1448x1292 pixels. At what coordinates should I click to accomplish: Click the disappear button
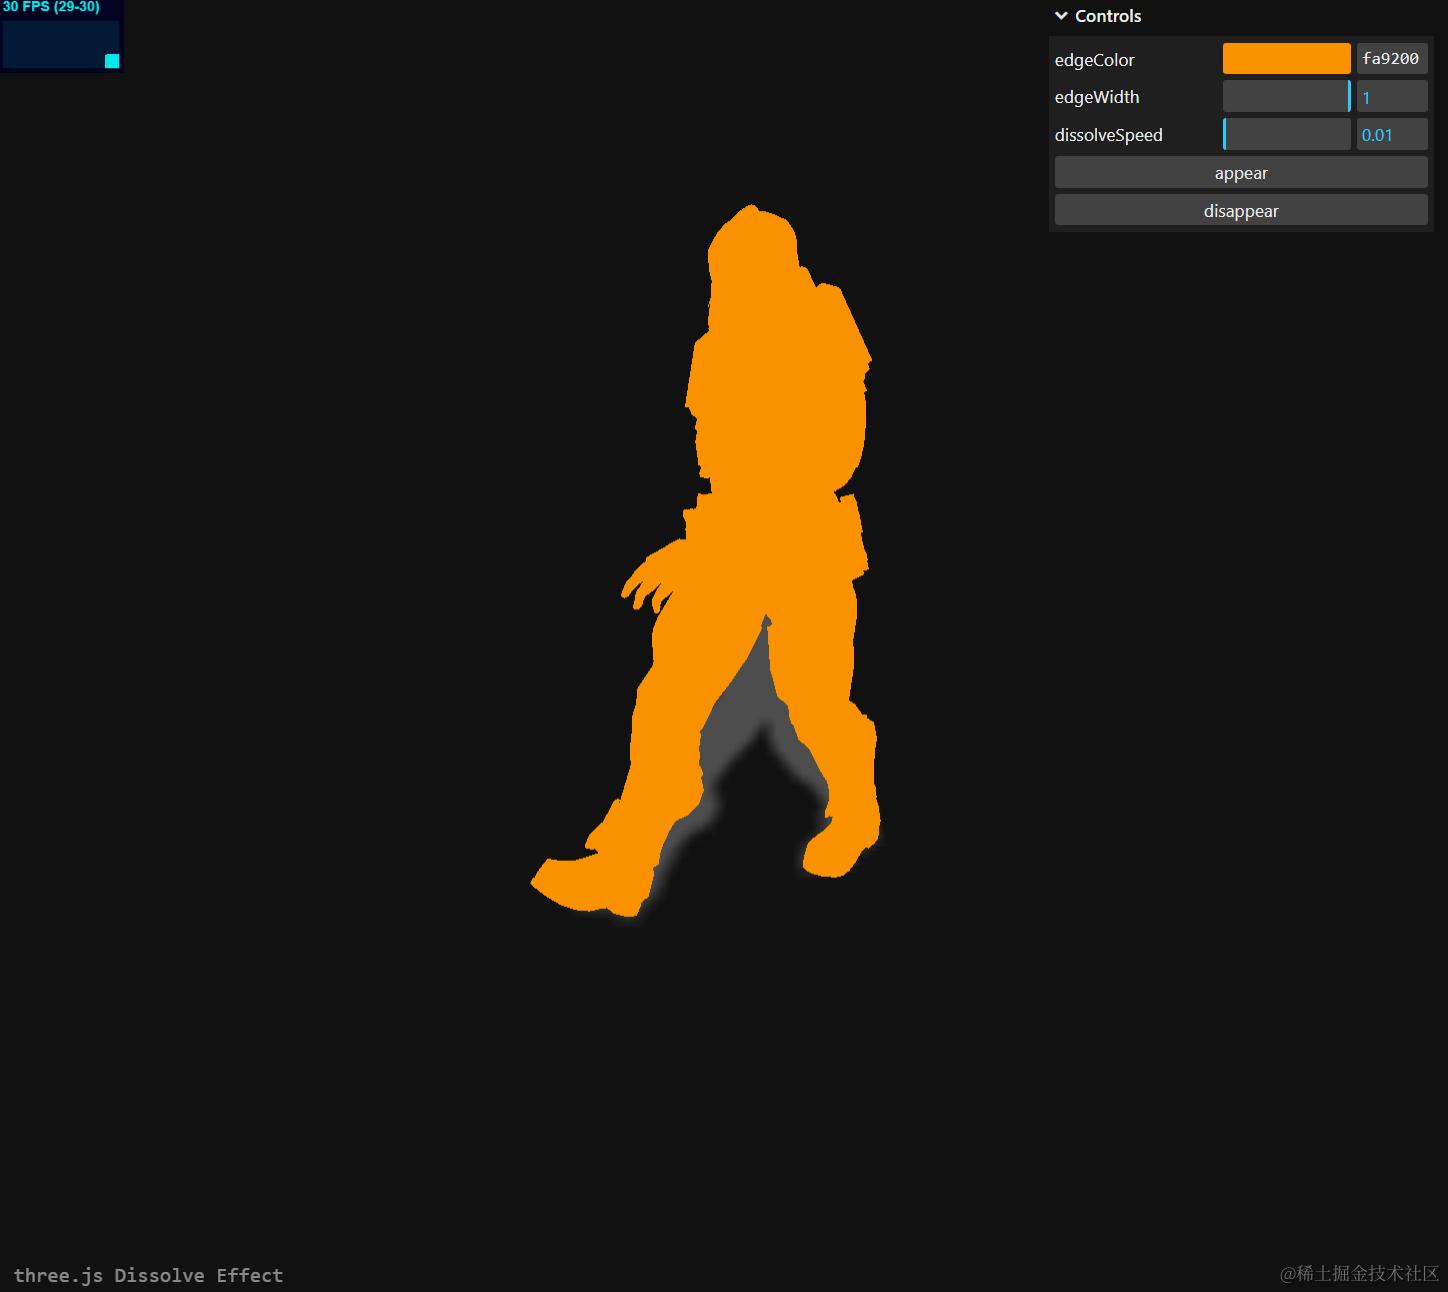pyautogui.click(x=1241, y=211)
